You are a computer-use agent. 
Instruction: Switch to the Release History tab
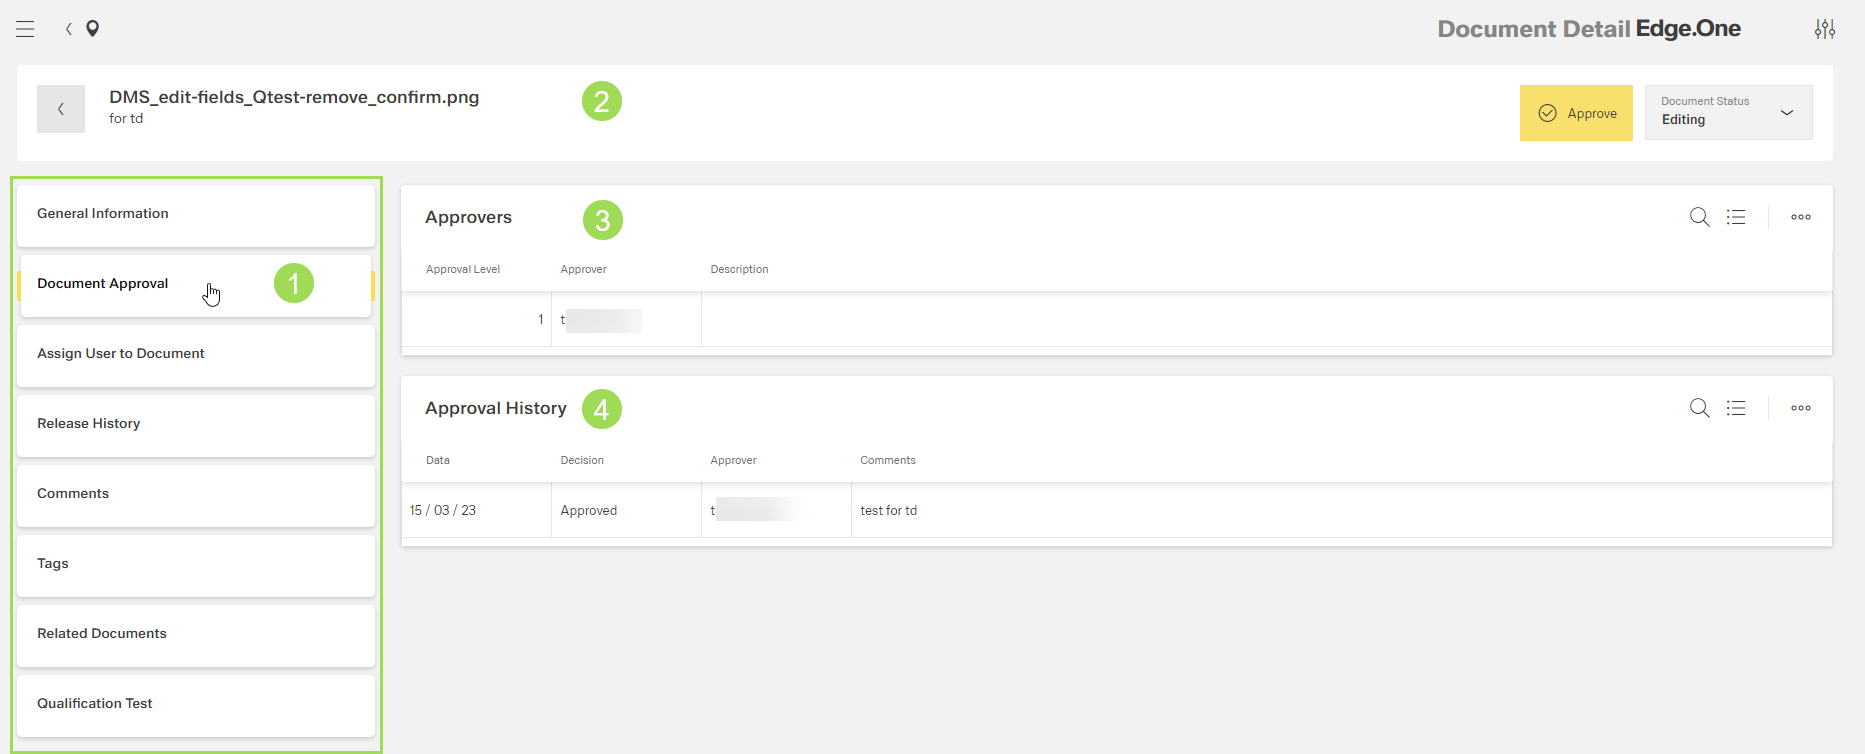[196, 424]
